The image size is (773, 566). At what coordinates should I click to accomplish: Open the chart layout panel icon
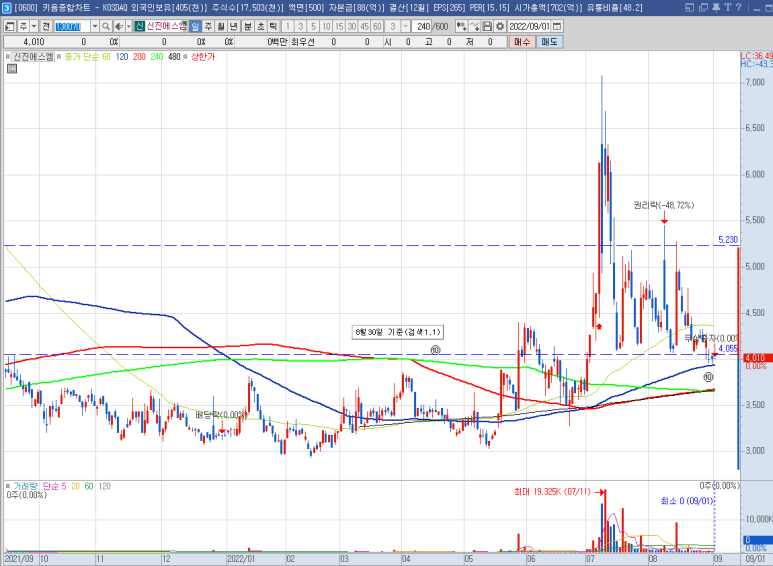click(9, 27)
